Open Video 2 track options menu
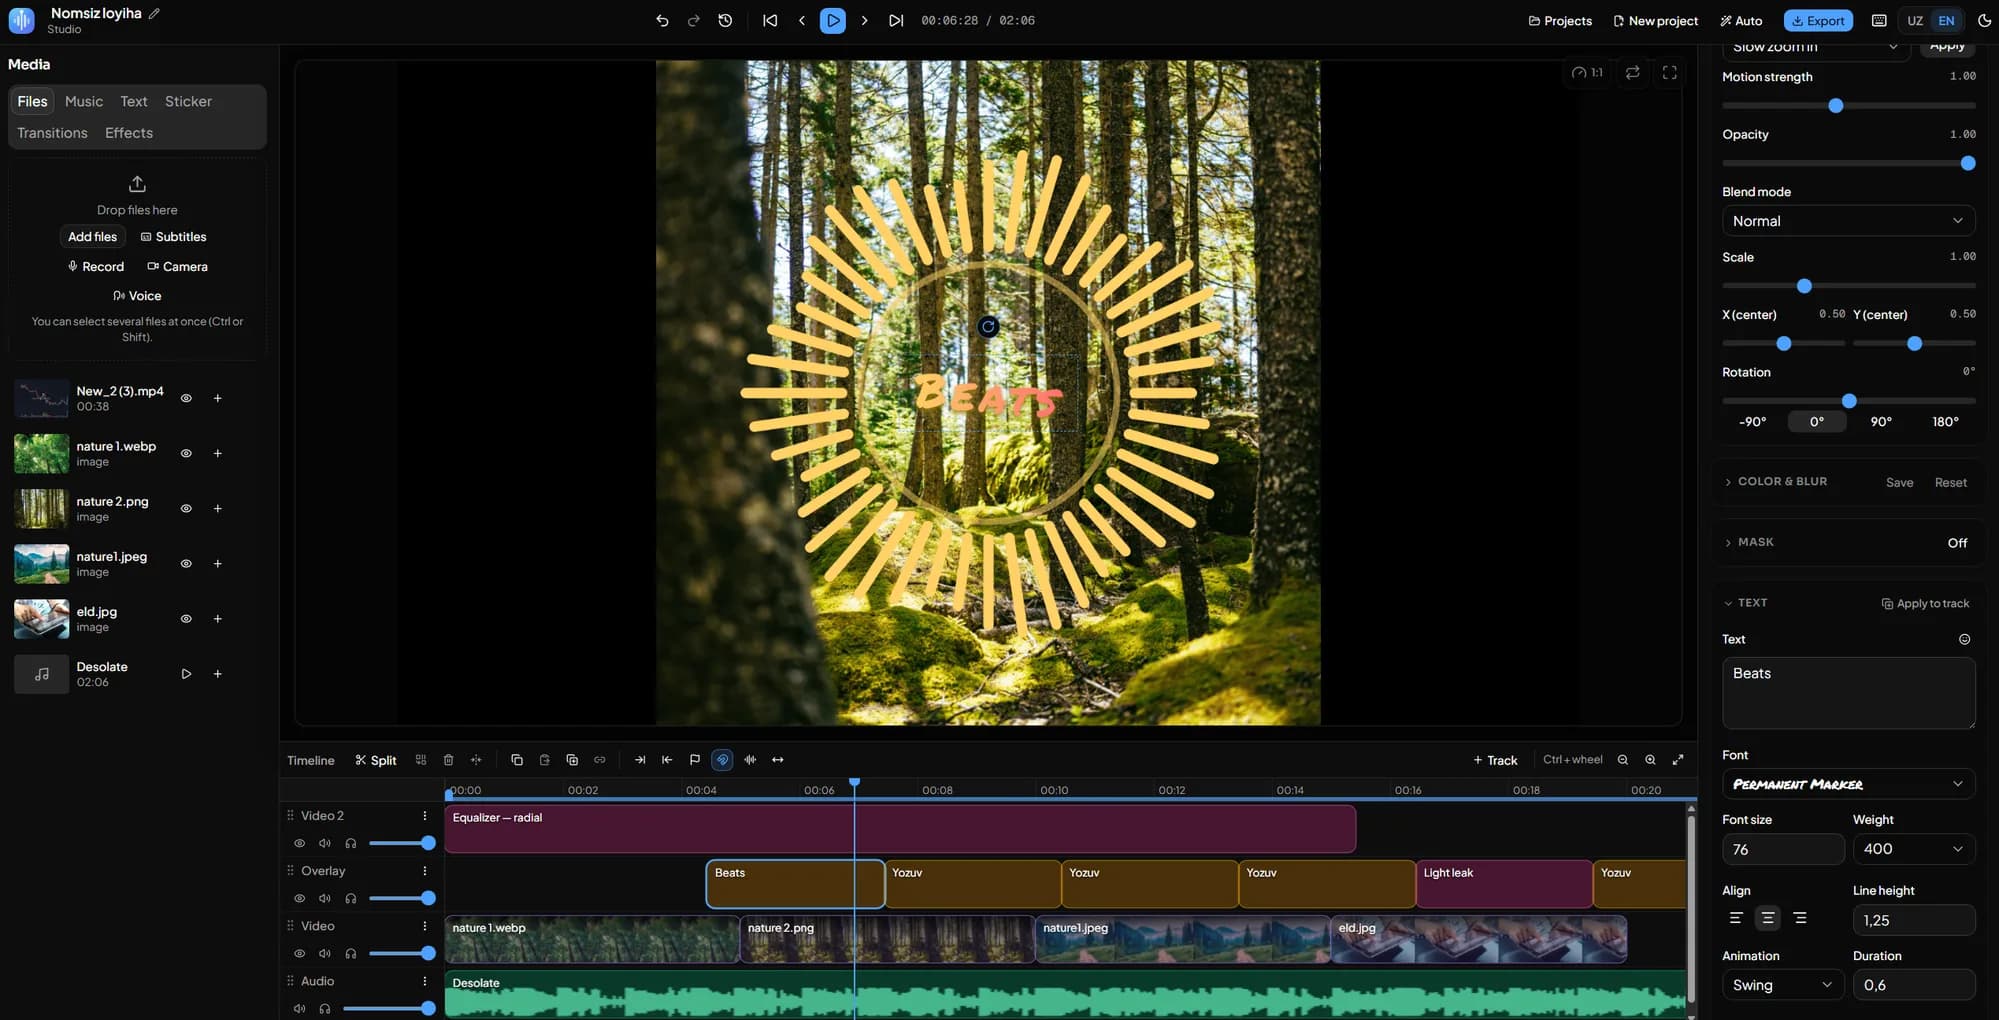The height and width of the screenshot is (1020, 1999). 425,816
